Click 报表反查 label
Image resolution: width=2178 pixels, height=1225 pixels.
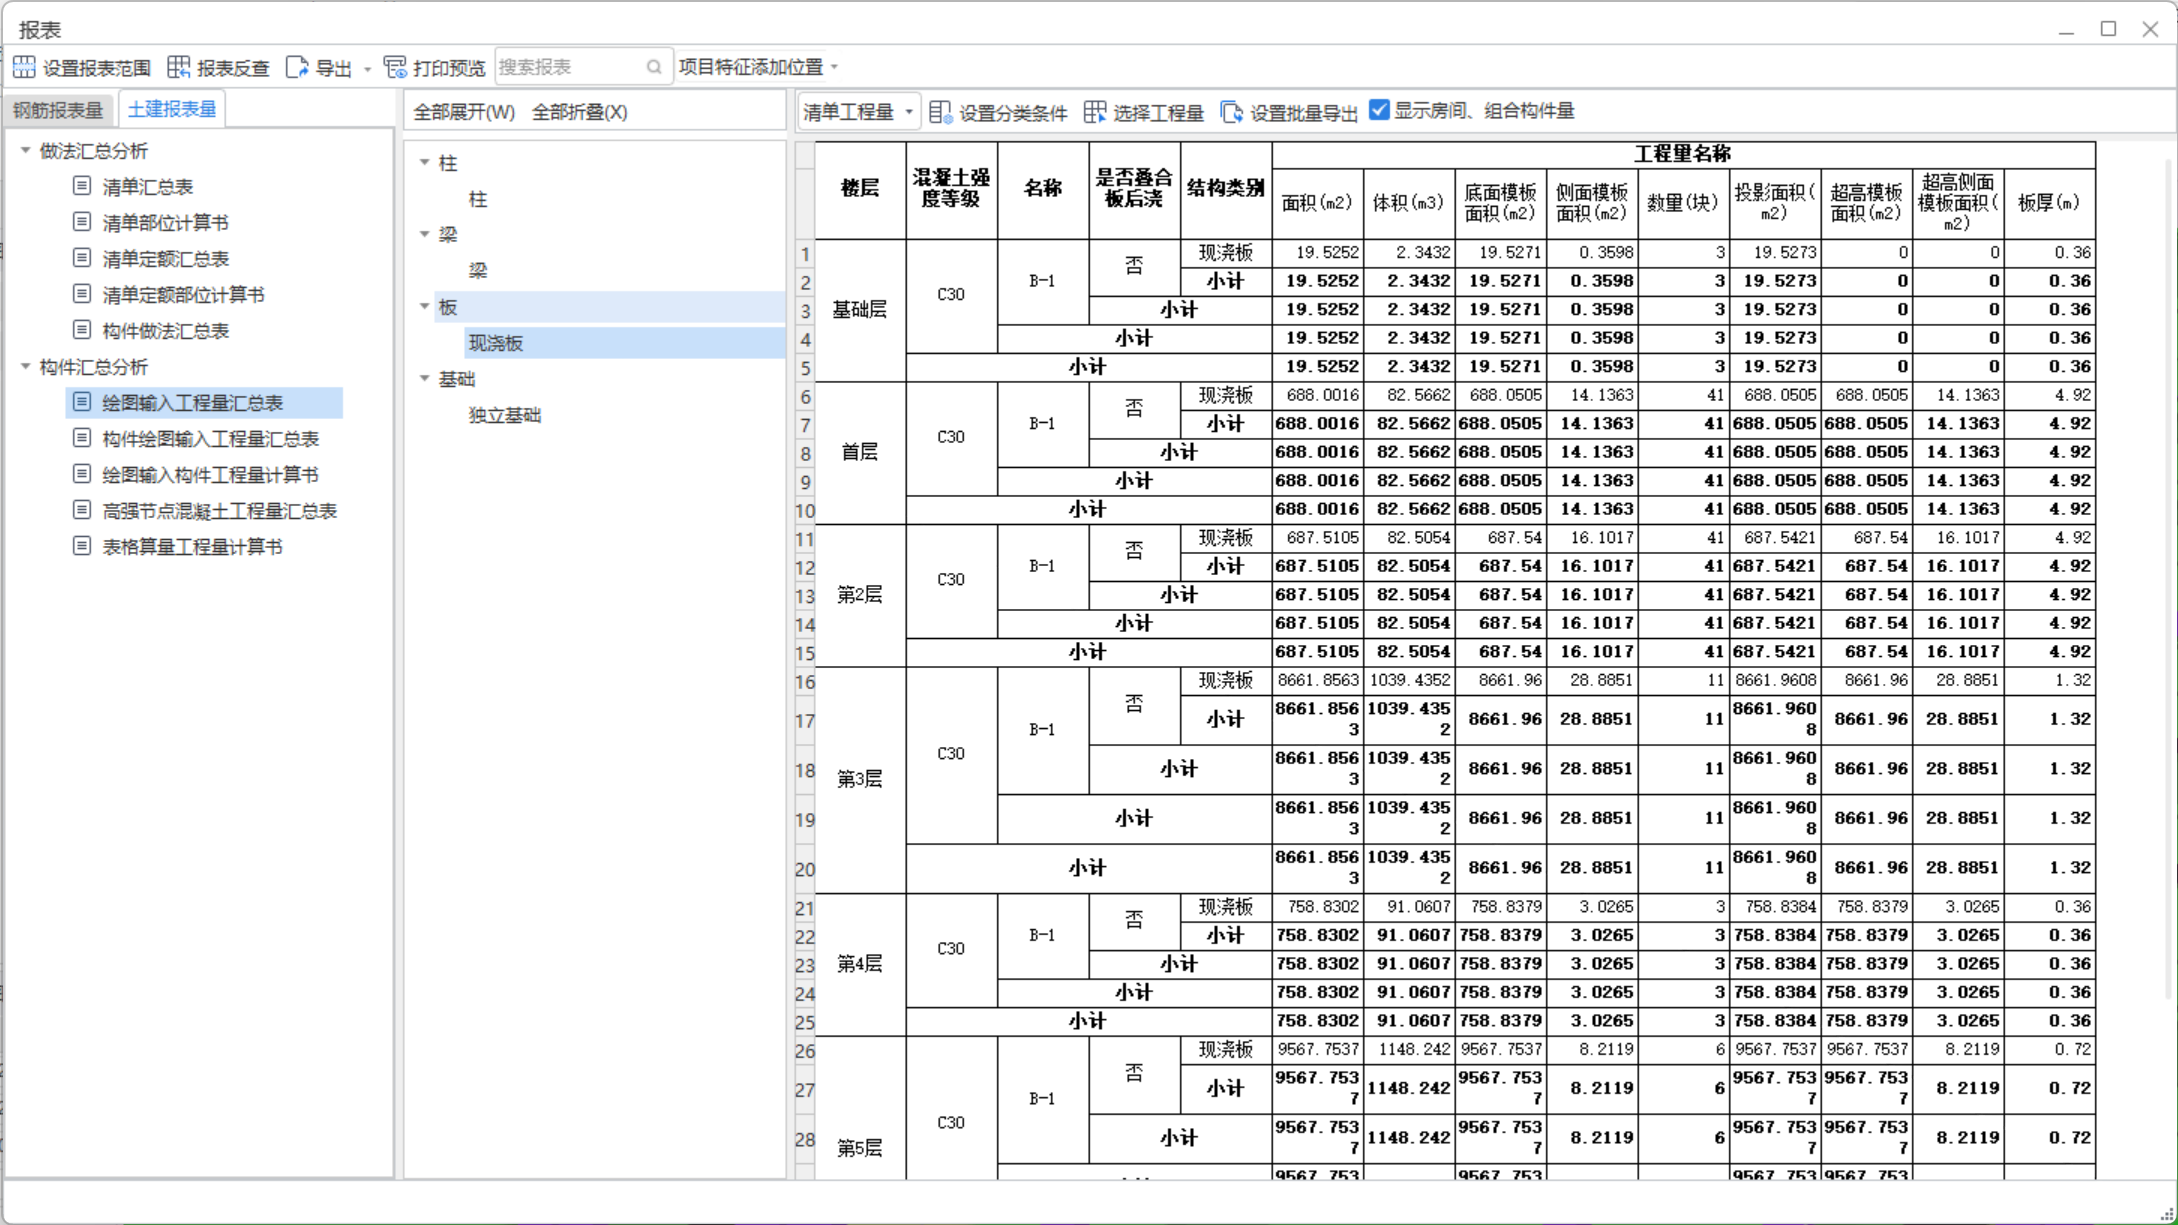pos(234,68)
